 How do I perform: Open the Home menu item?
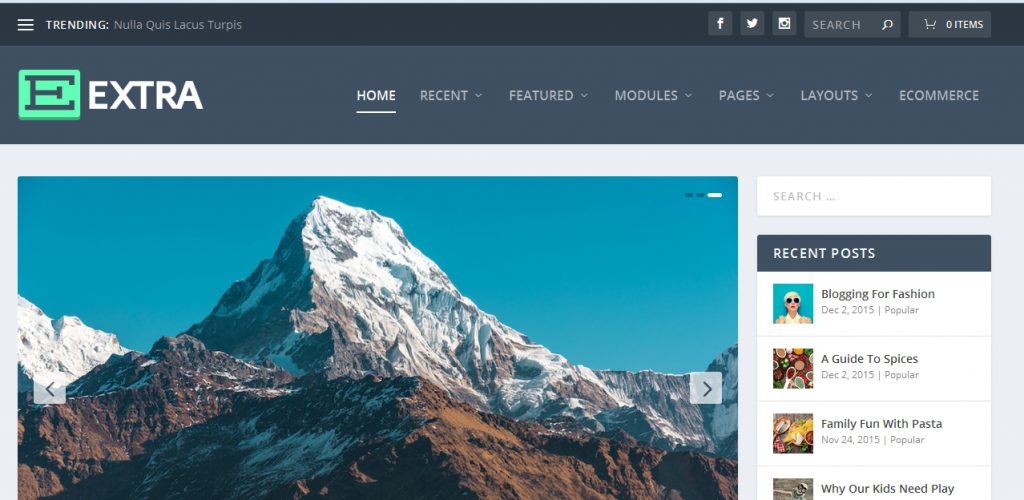coord(376,95)
